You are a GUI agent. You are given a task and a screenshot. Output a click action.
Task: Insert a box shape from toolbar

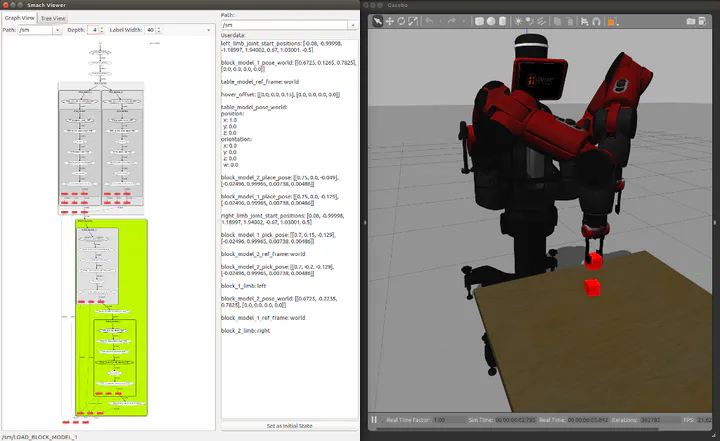tap(479, 21)
